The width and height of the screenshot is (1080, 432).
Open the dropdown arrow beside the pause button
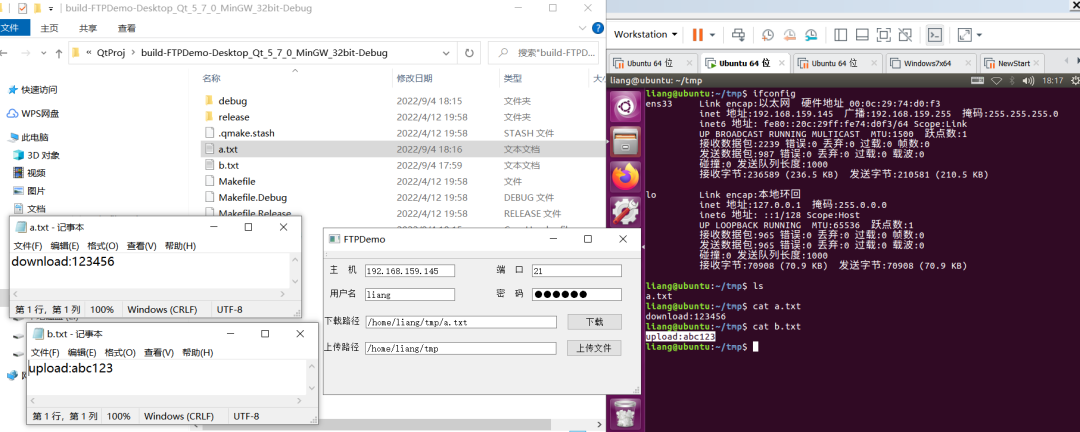[712, 34]
